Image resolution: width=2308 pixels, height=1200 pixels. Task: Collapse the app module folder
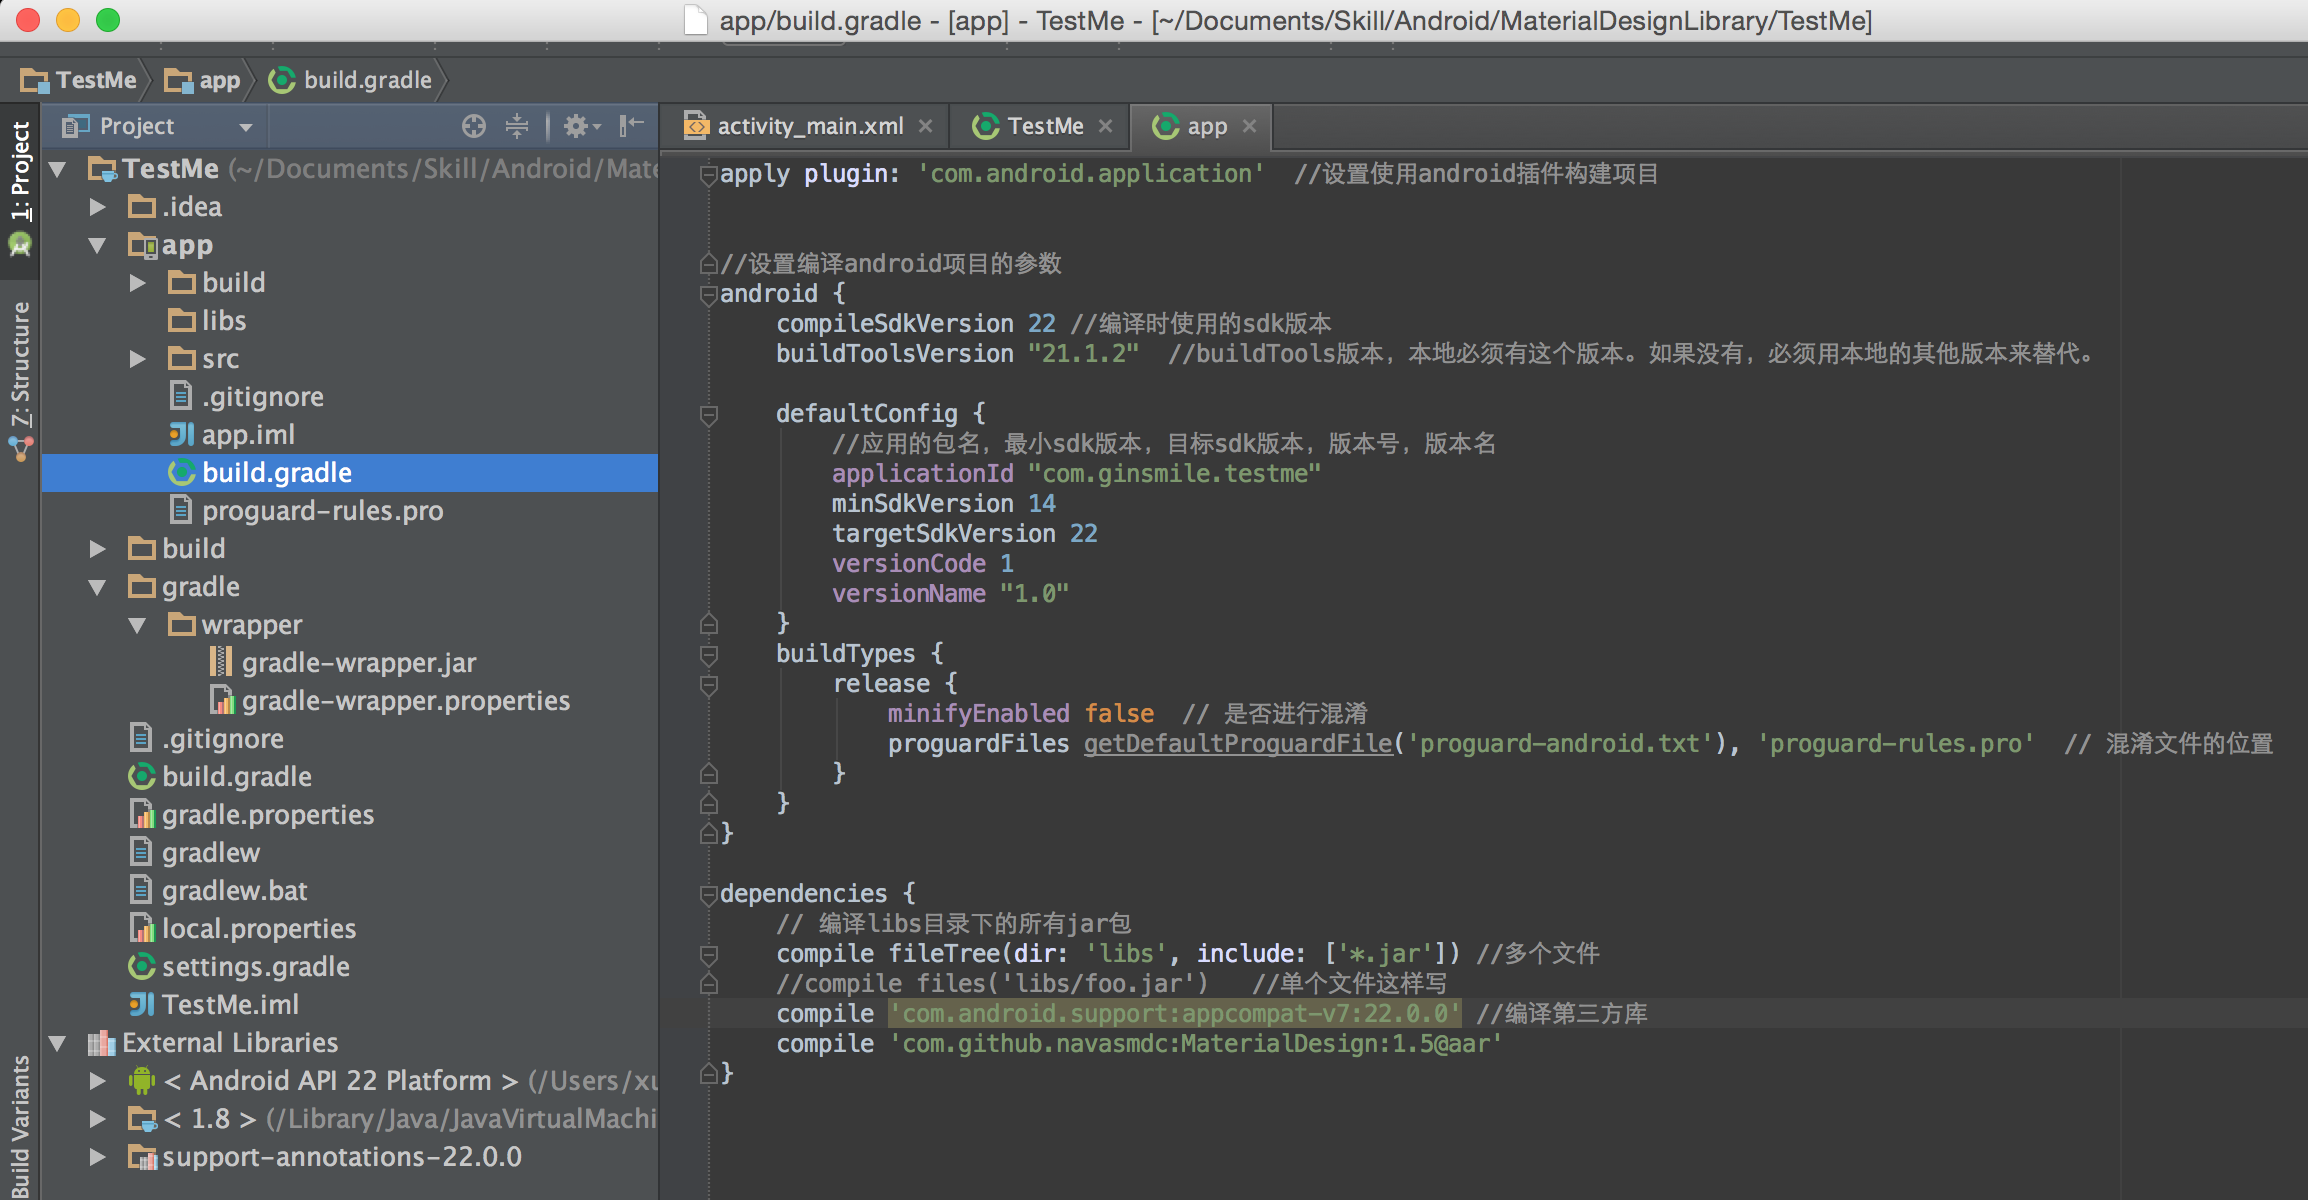coord(98,245)
